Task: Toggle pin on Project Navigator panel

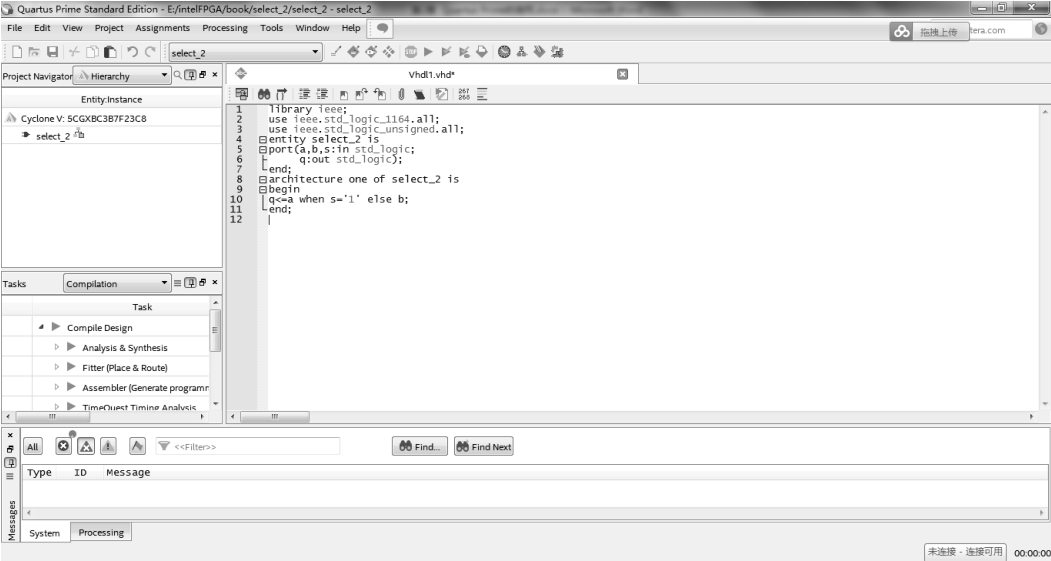Action: [190, 75]
